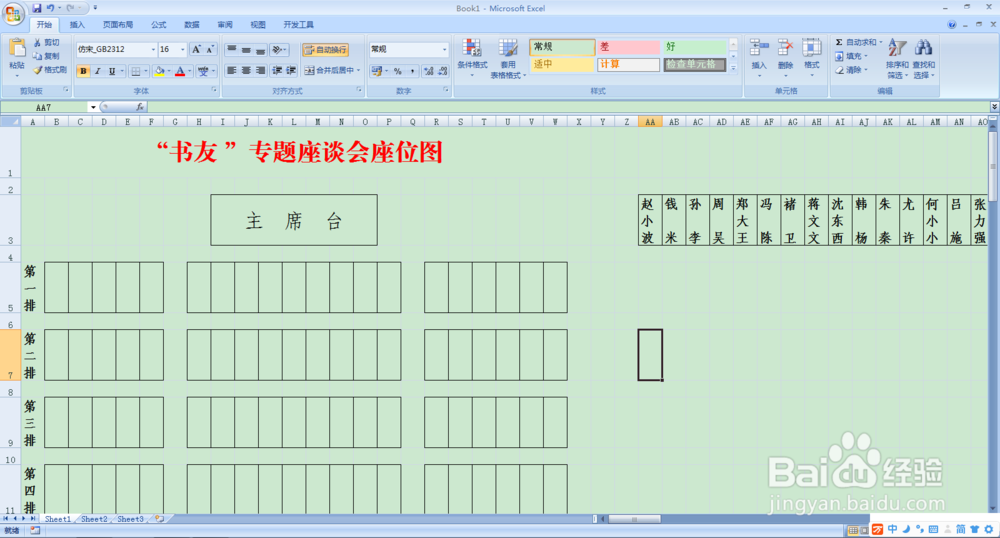Viewport: 1000px width, 538px height.
Task: Toggle Underline formatting
Action: tap(112, 71)
